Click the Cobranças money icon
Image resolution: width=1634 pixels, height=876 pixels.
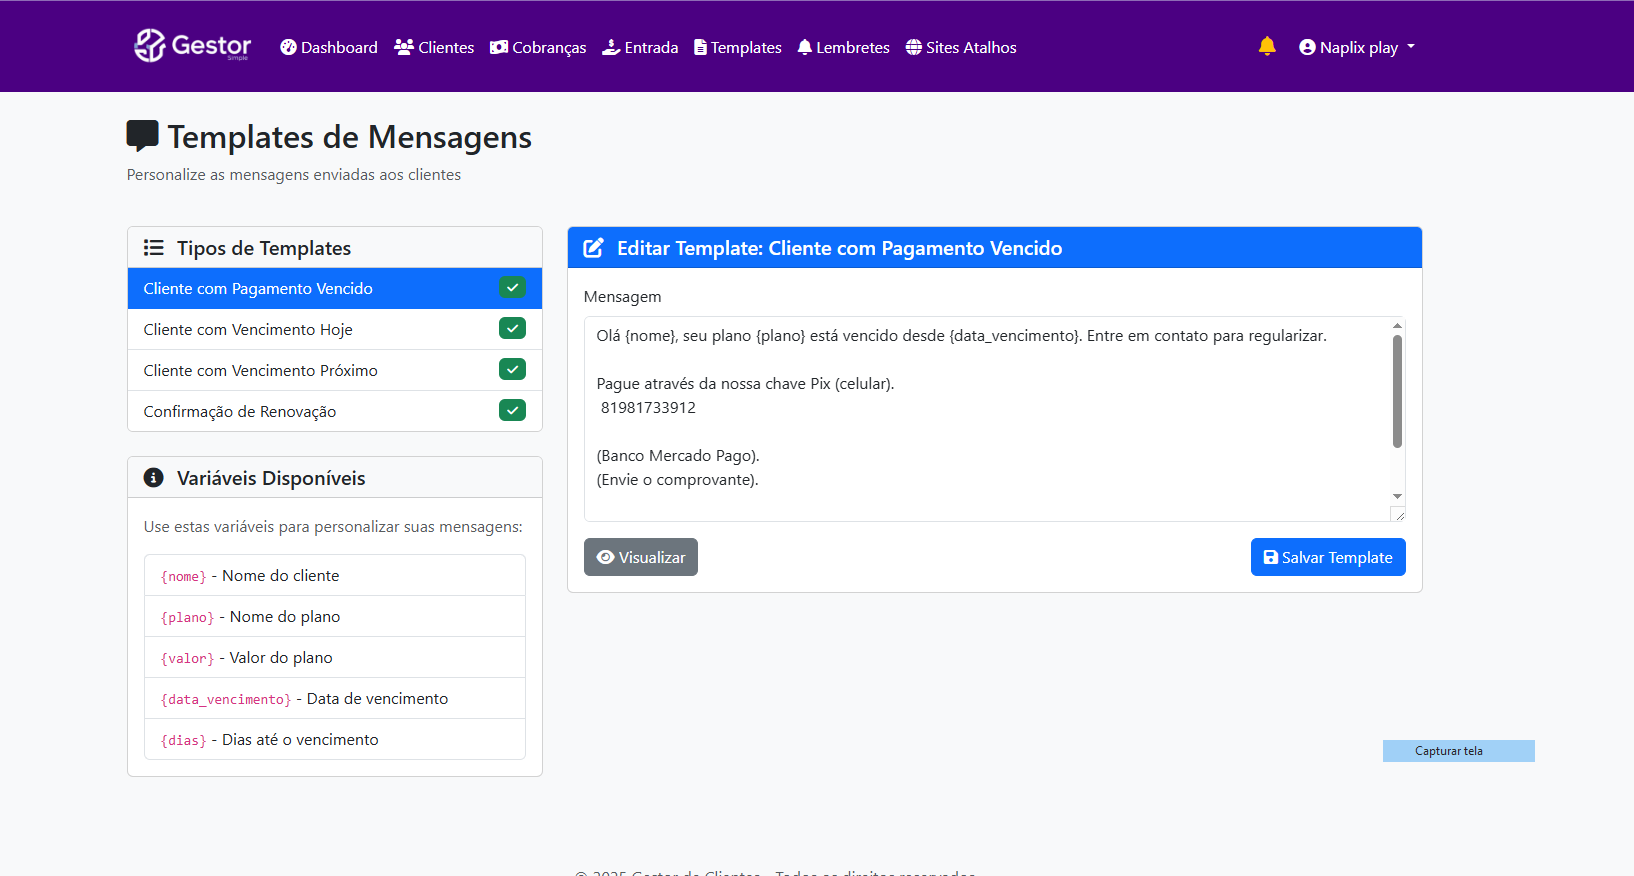coord(499,47)
